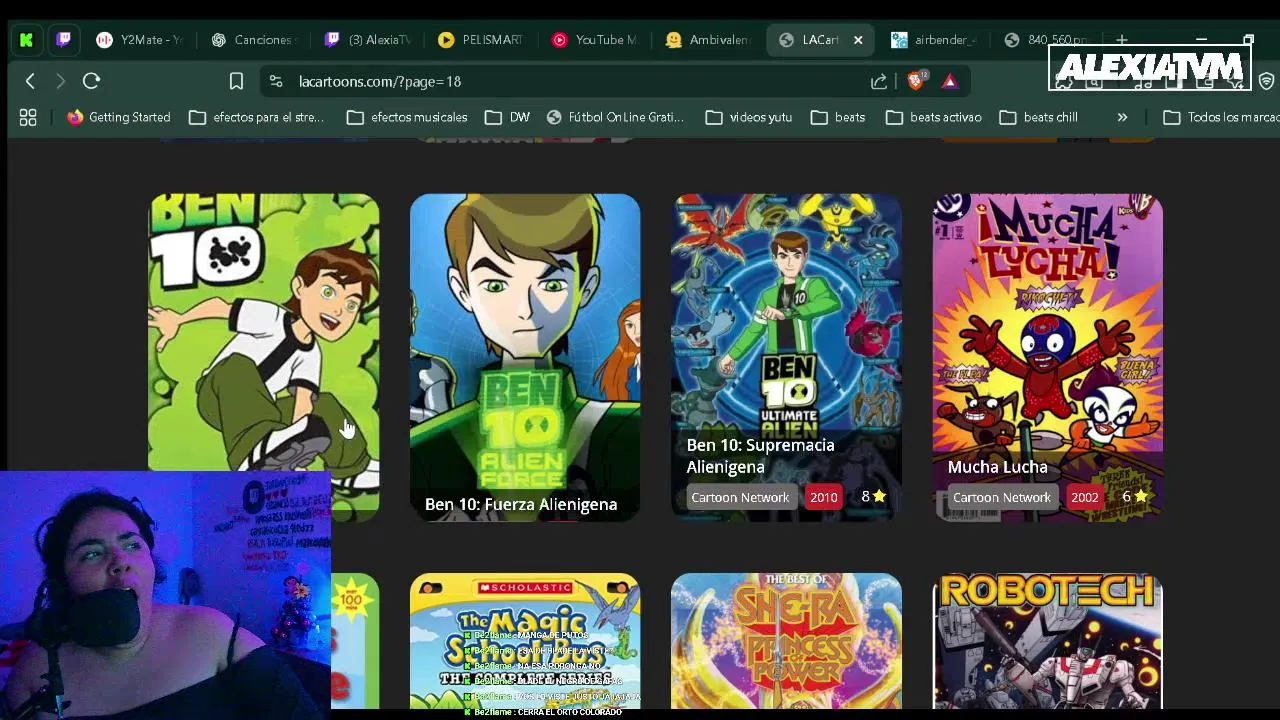Open The Magic School Bus poster
Viewport: 1280px width, 720px height.
pyautogui.click(x=525, y=641)
